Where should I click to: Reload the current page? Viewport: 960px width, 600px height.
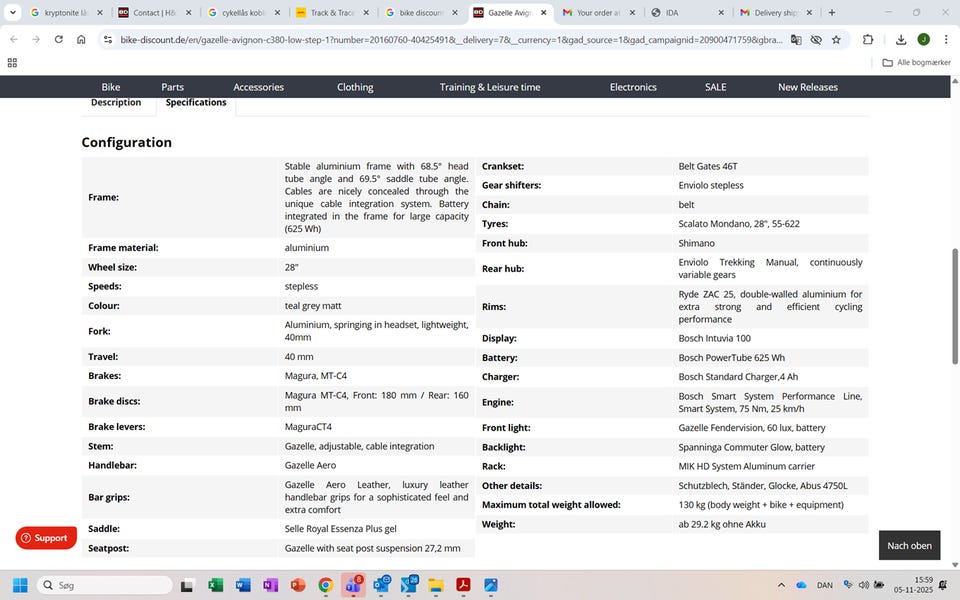(x=59, y=39)
